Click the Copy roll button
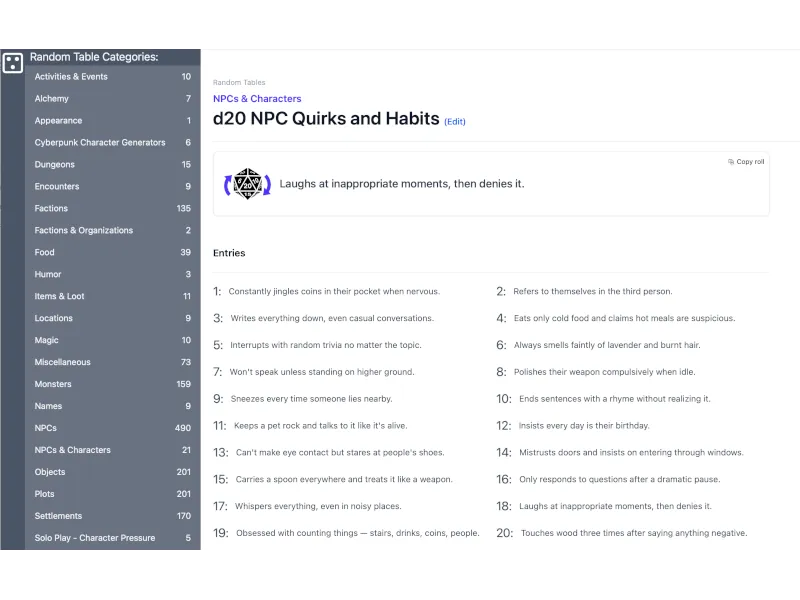 746,162
